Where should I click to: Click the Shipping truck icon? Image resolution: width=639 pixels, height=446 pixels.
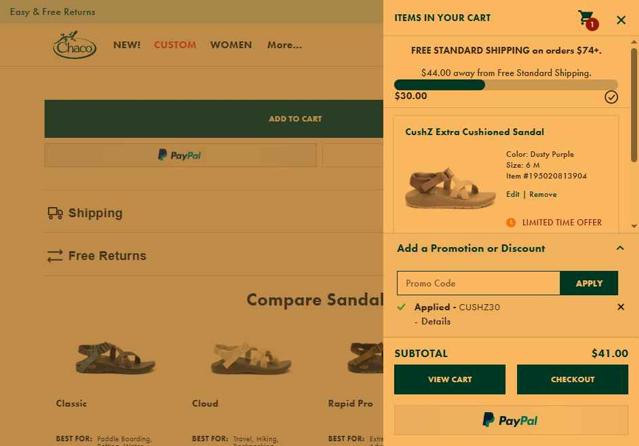(x=55, y=213)
